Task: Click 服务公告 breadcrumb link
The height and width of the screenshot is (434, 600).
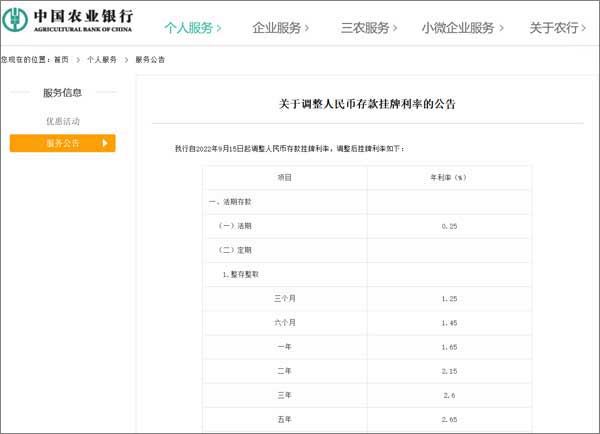Action: [150, 60]
